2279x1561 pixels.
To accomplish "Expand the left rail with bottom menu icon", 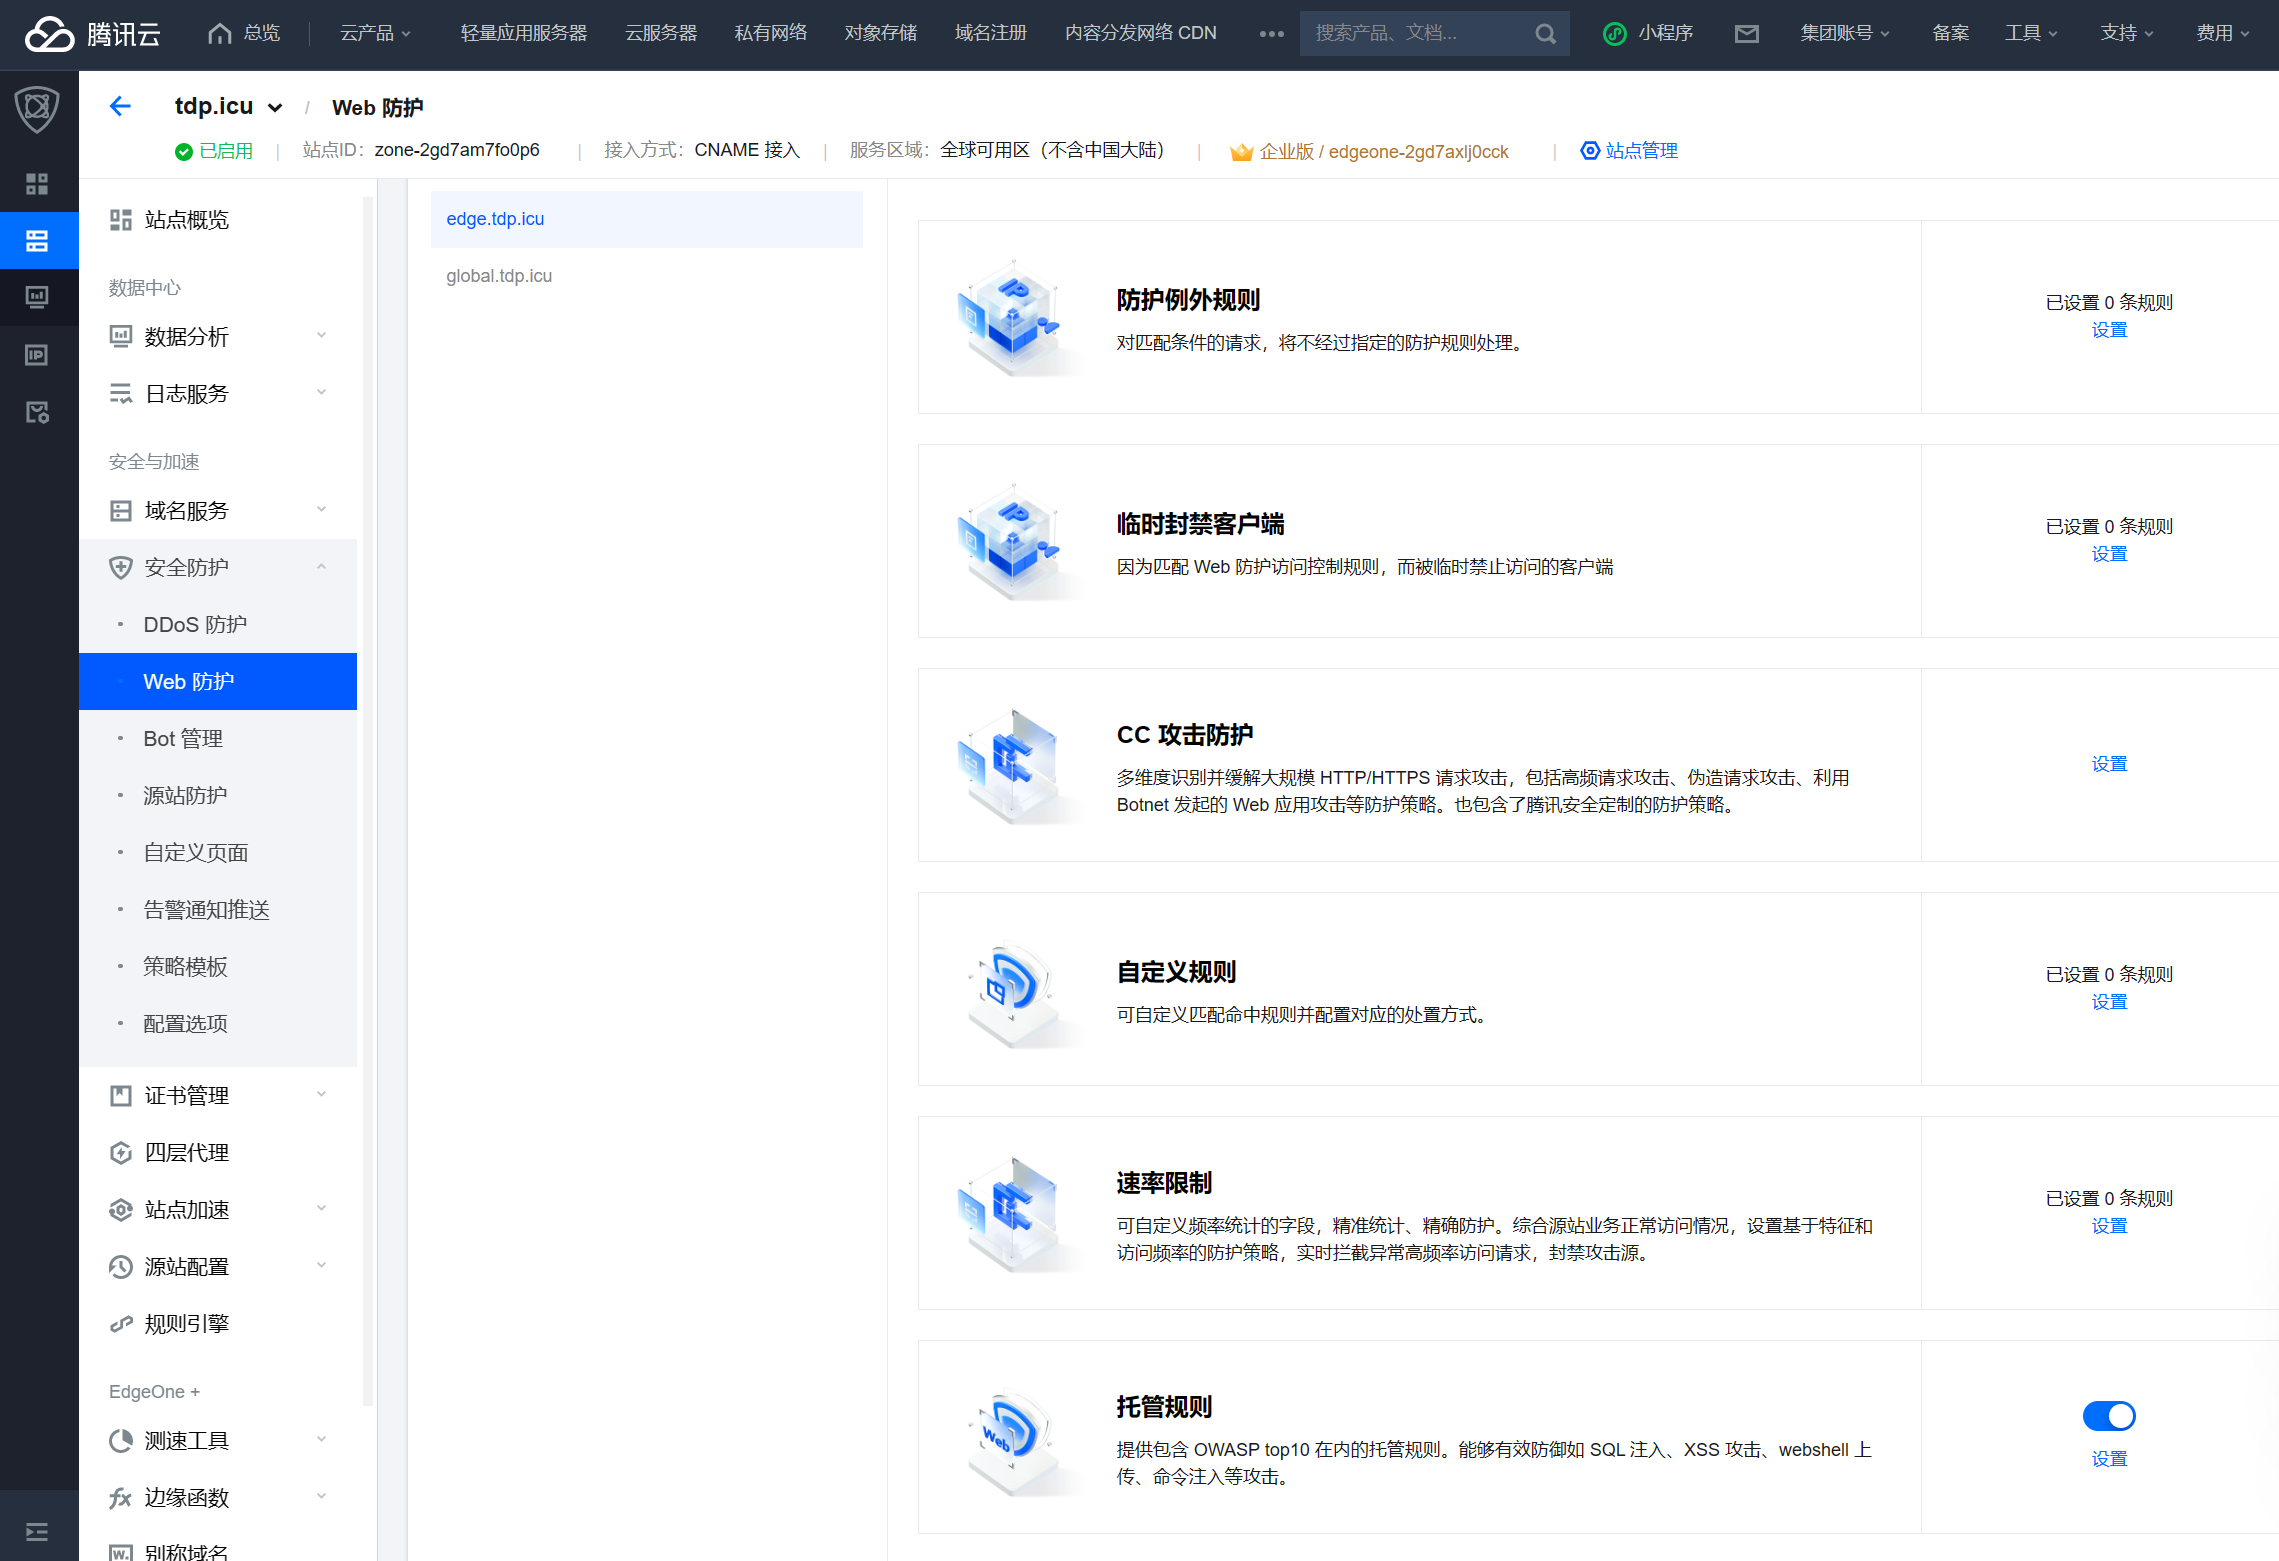I will [38, 1532].
